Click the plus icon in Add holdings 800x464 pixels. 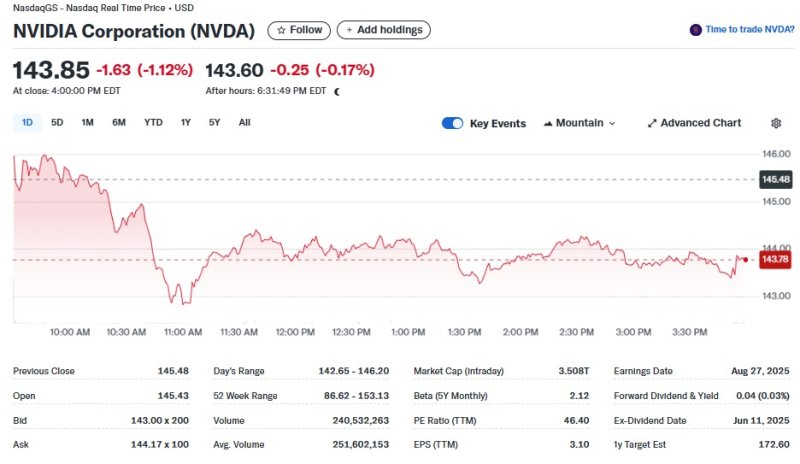[349, 30]
